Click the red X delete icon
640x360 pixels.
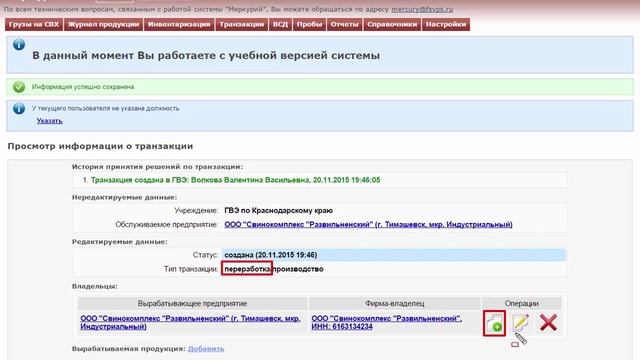(548, 322)
